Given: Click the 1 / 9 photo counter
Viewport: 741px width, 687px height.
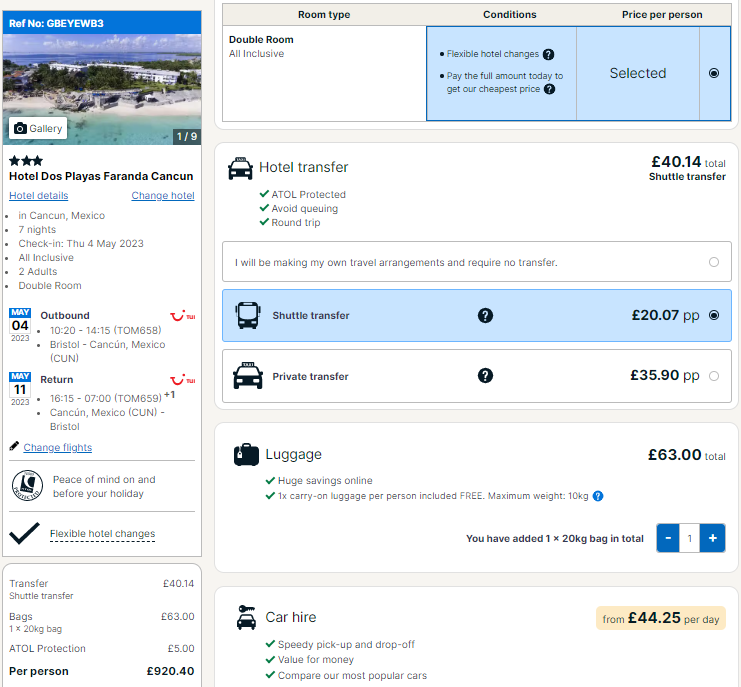Looking at the screenshot, I should click(187, 137).
